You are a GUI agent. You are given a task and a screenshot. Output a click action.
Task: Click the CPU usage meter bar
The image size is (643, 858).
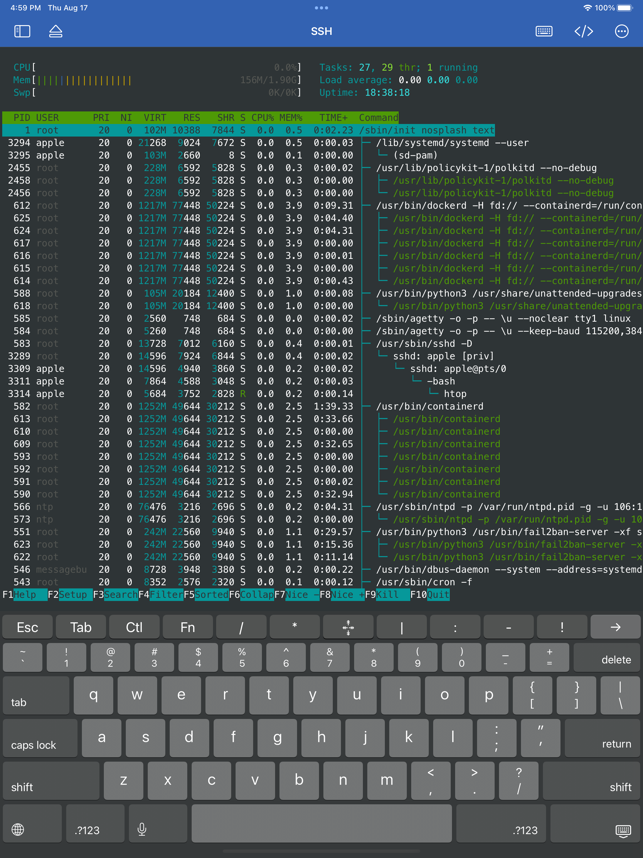point(158,68)
